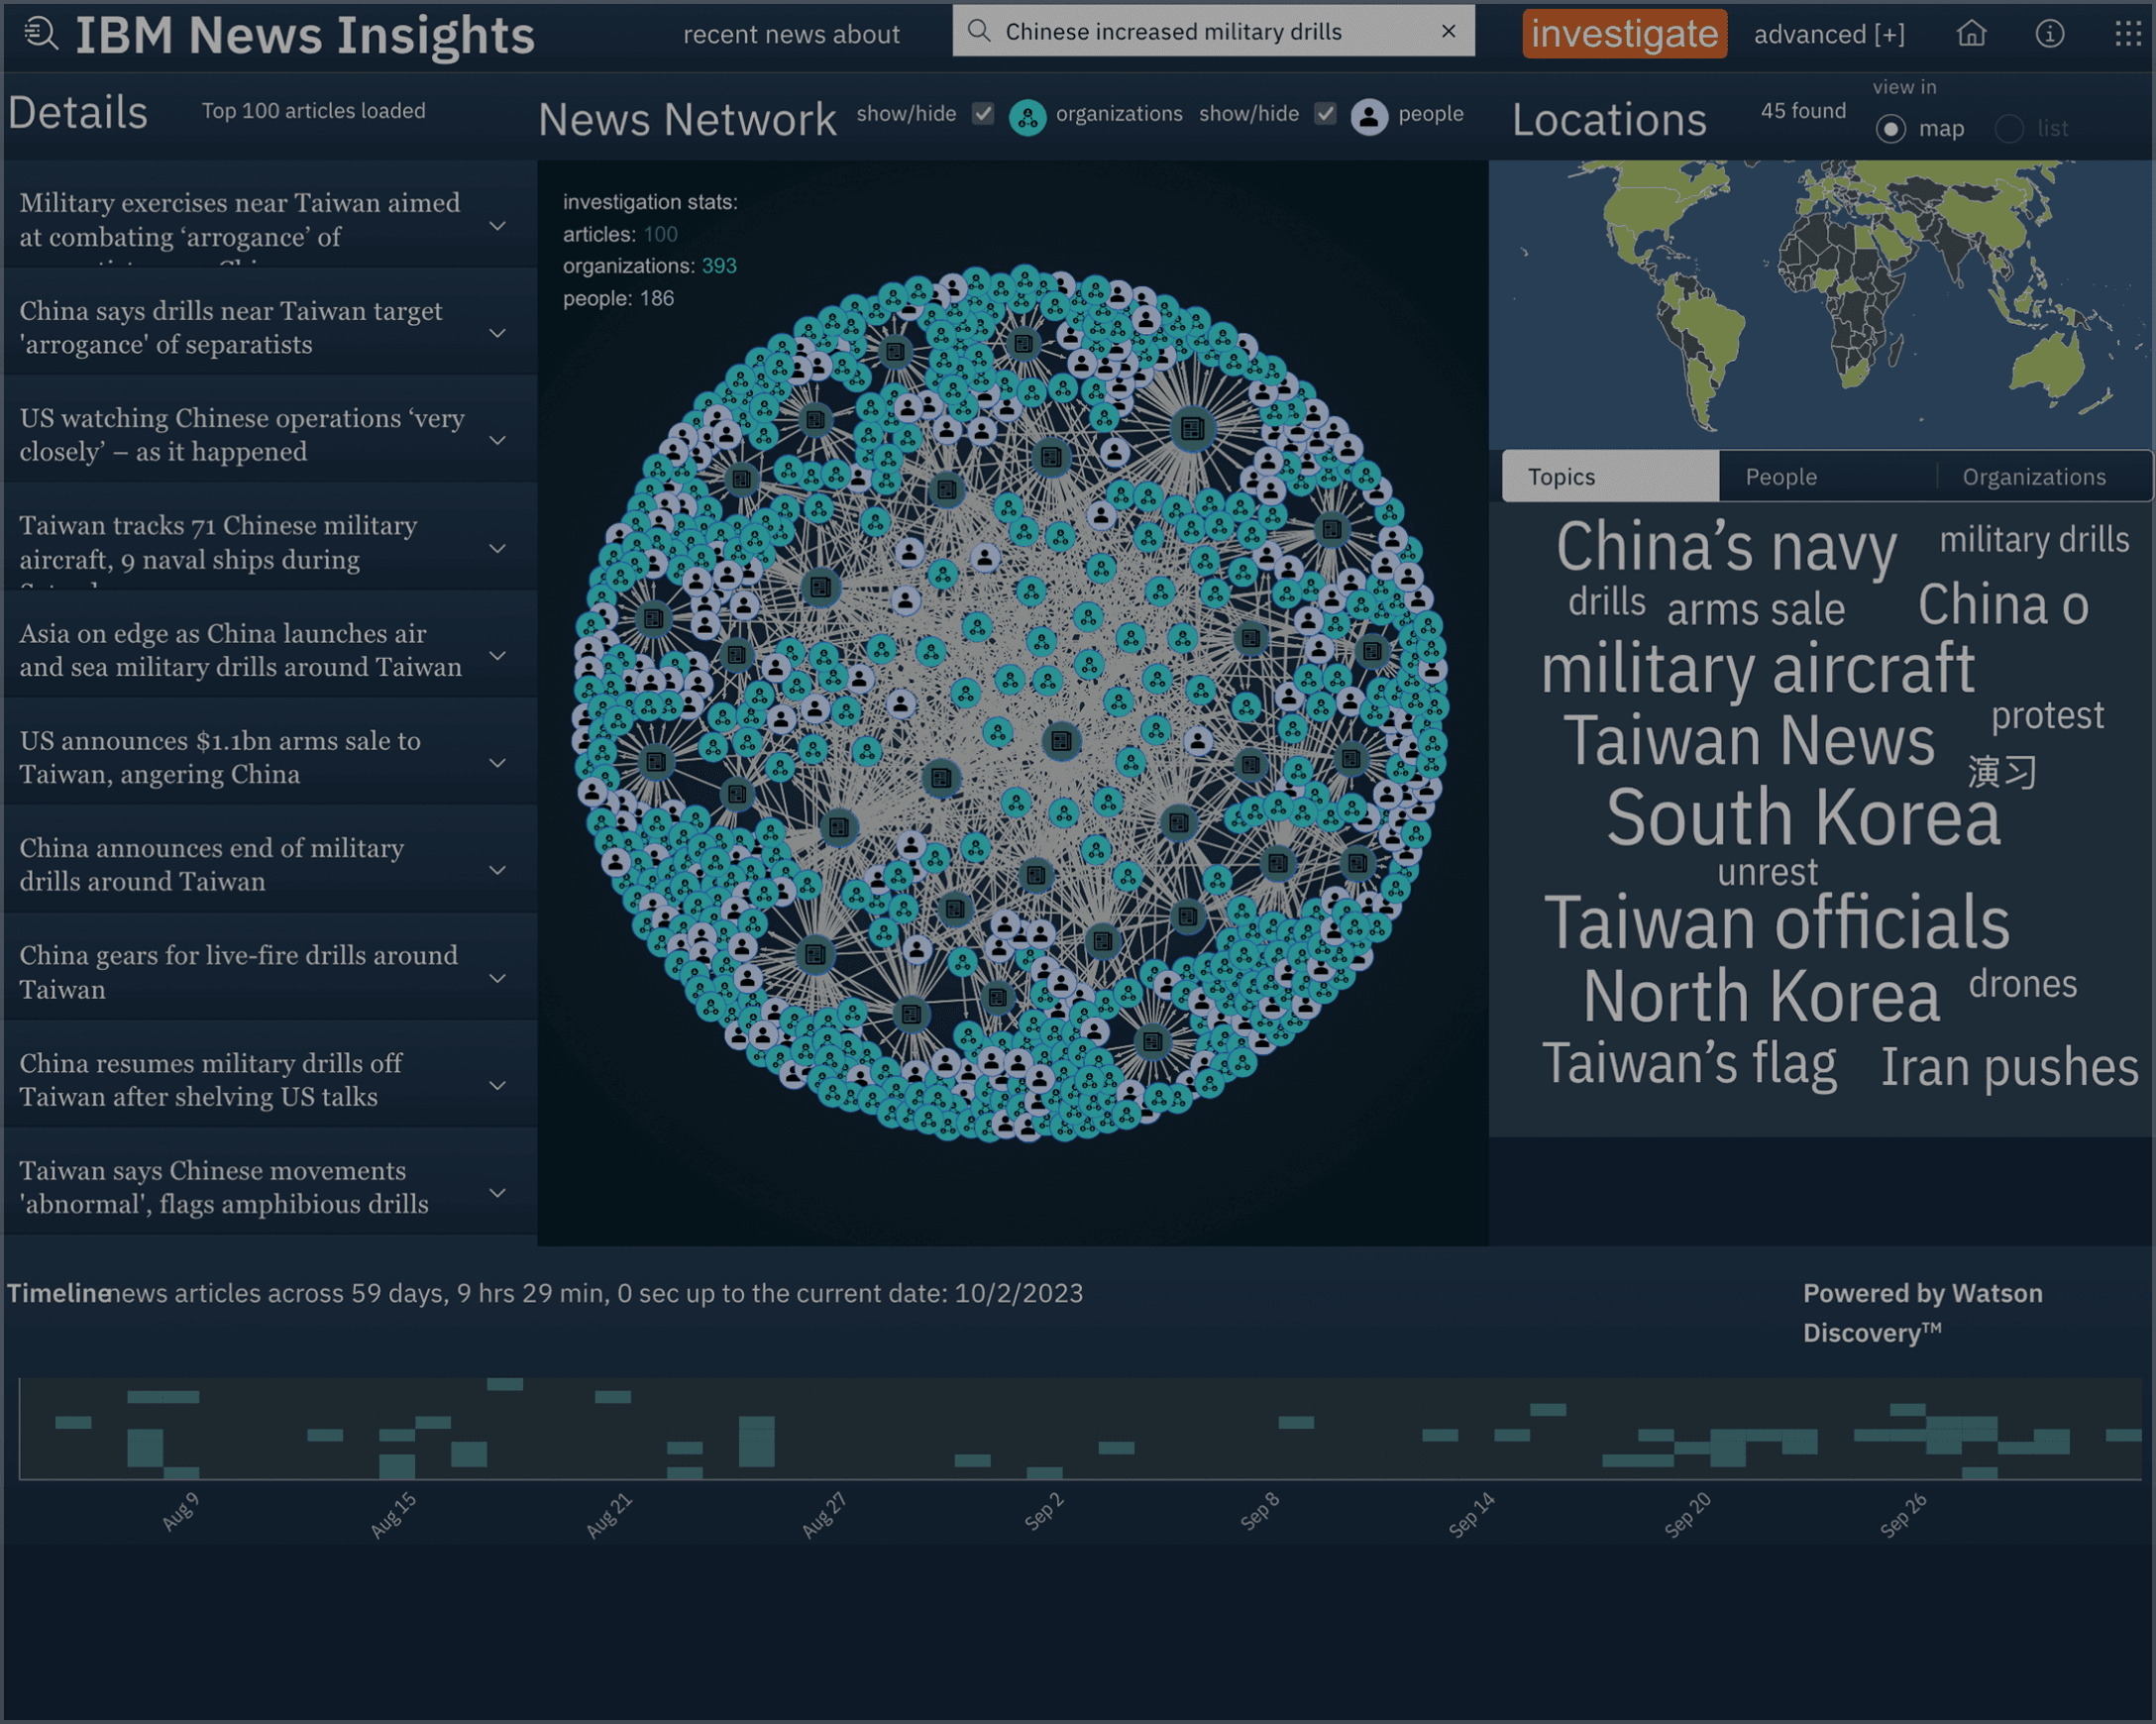Click 'North Korea' topic in word cloud
Screen dimensions: 2156x1724
(1761, 997)
